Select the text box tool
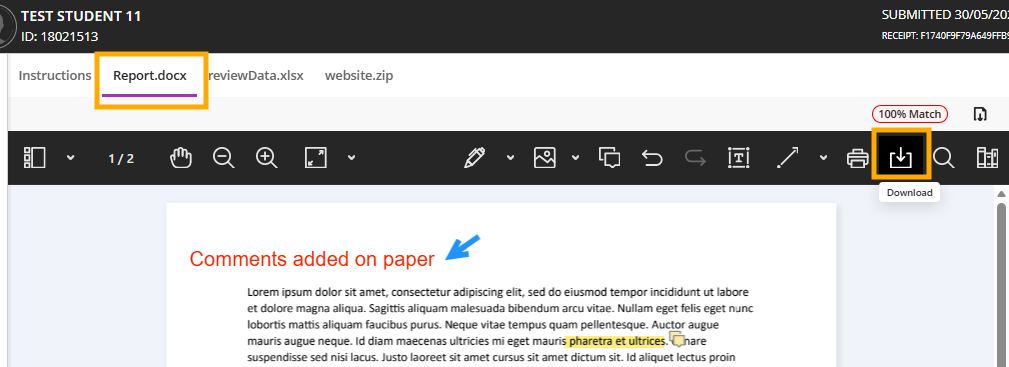The height and width of the screenshot is (367, 1009). [x=739, y=158]
